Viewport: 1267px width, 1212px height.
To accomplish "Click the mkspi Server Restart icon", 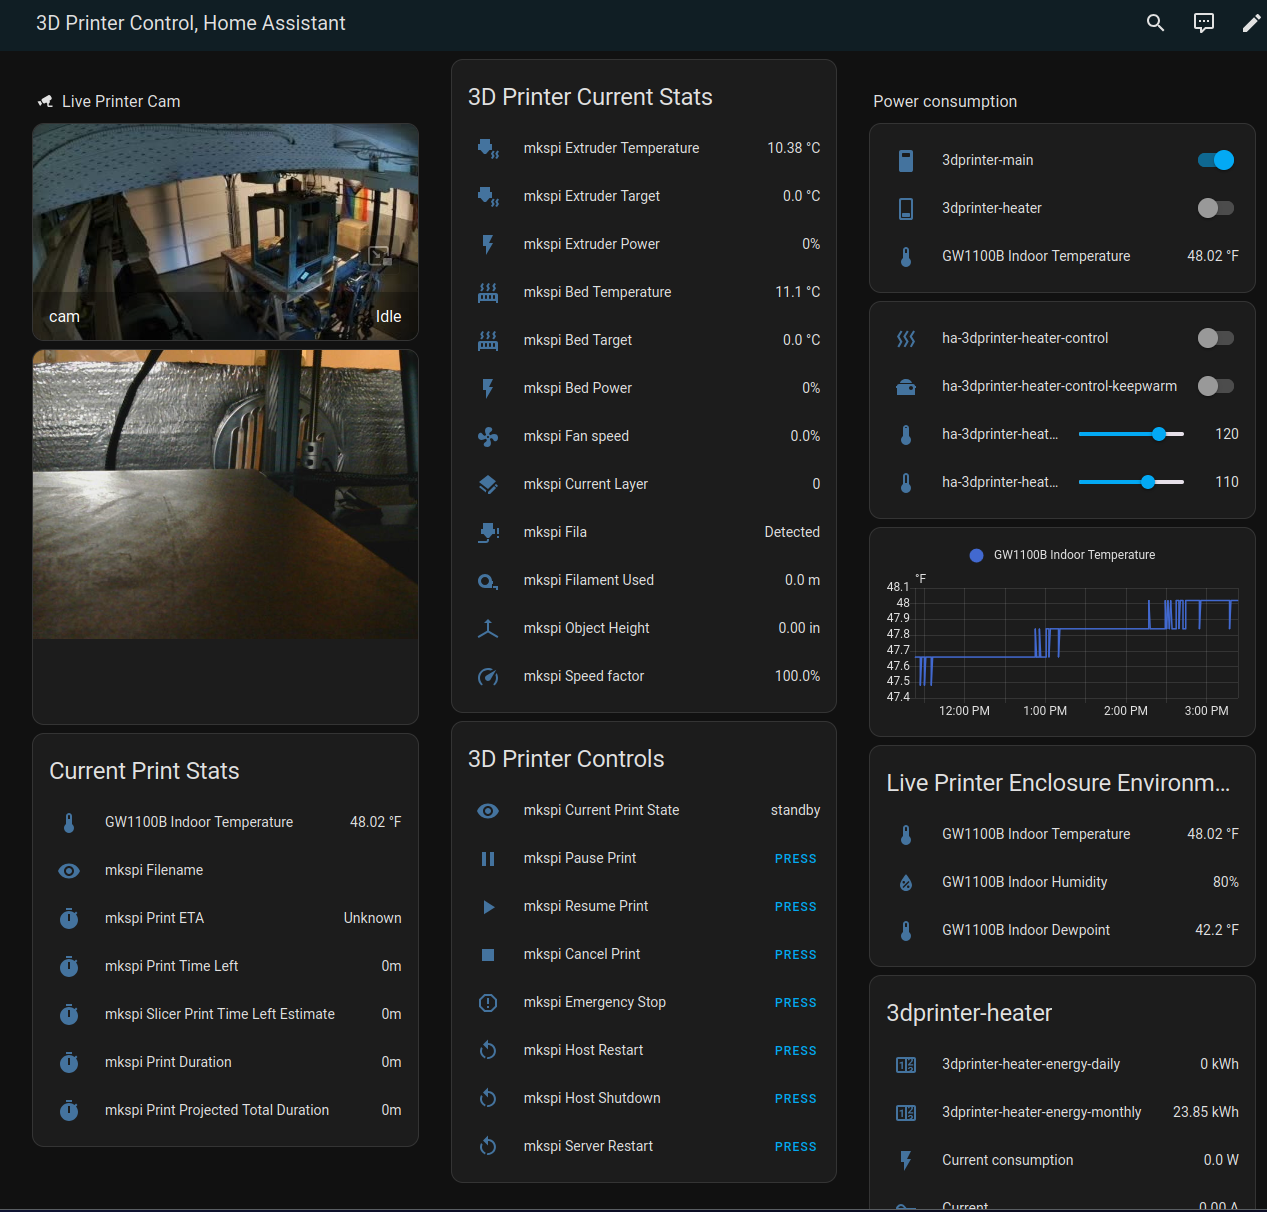I will tap(488, 1146).
